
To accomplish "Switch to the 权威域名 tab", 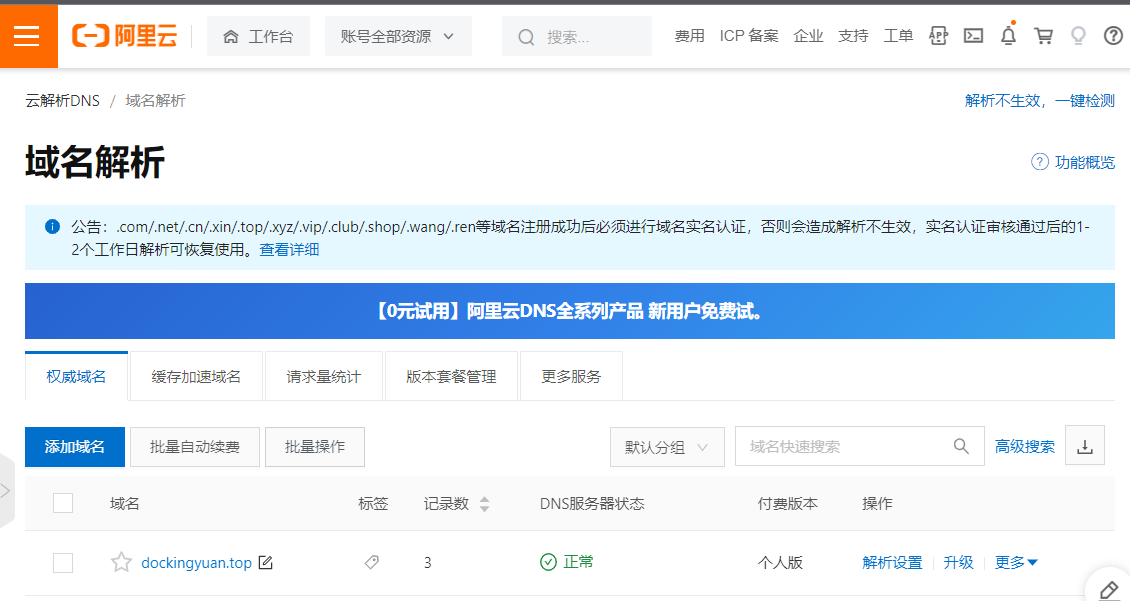I will click(x=76, y=376).
